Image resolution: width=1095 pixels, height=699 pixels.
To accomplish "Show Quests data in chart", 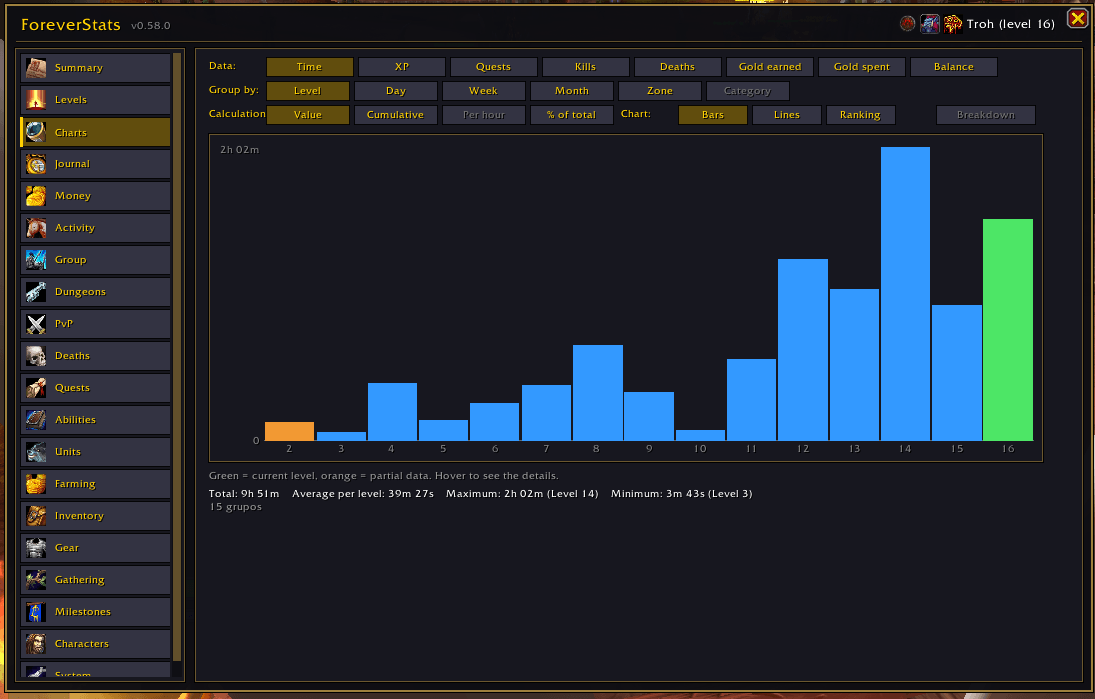I will [x=494, y=67].
